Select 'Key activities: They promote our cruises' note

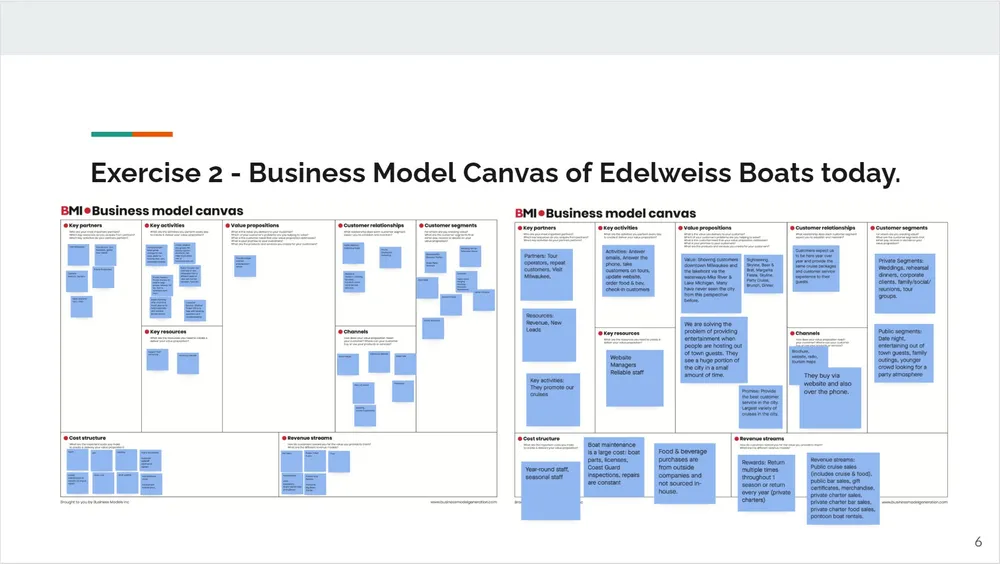click(553, 400)
